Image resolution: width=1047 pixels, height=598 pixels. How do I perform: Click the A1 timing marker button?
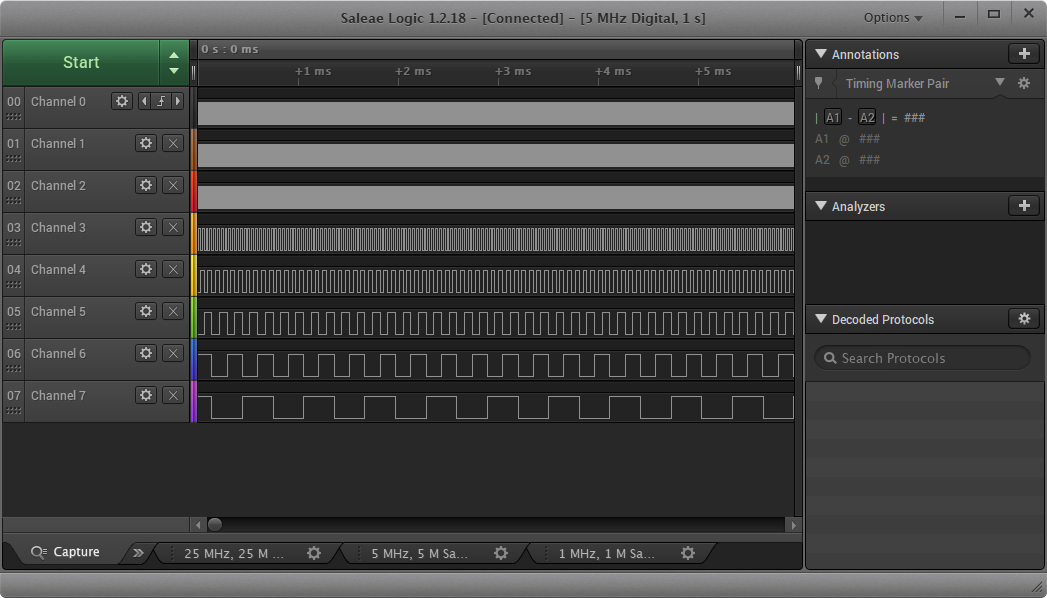833,118
